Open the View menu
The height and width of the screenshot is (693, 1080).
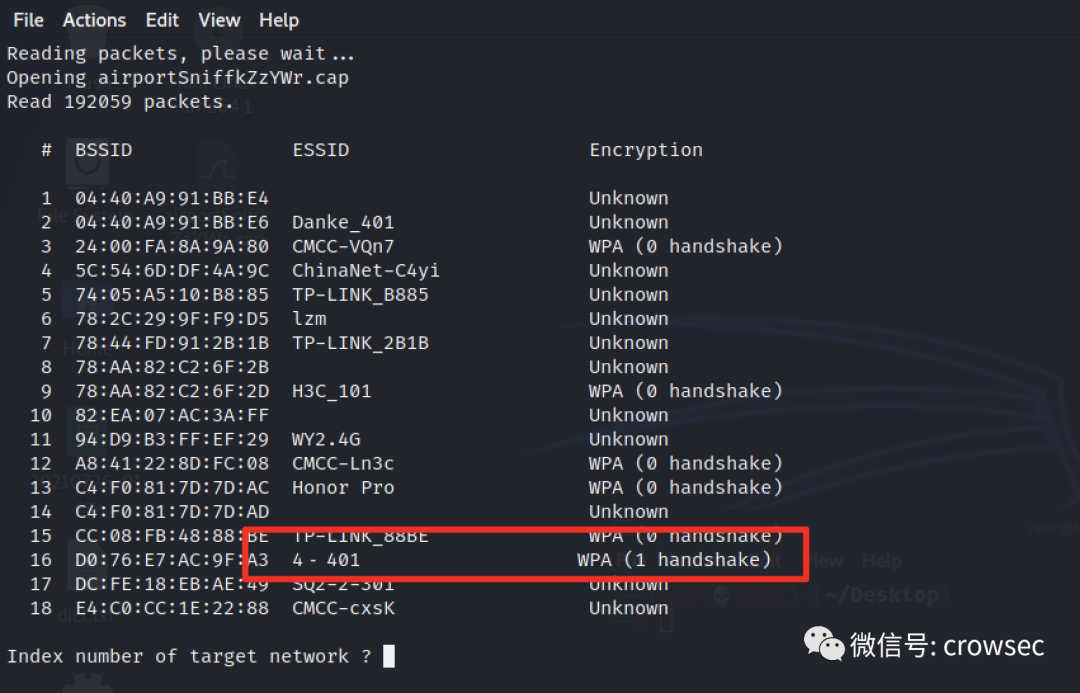click(219, 20)
